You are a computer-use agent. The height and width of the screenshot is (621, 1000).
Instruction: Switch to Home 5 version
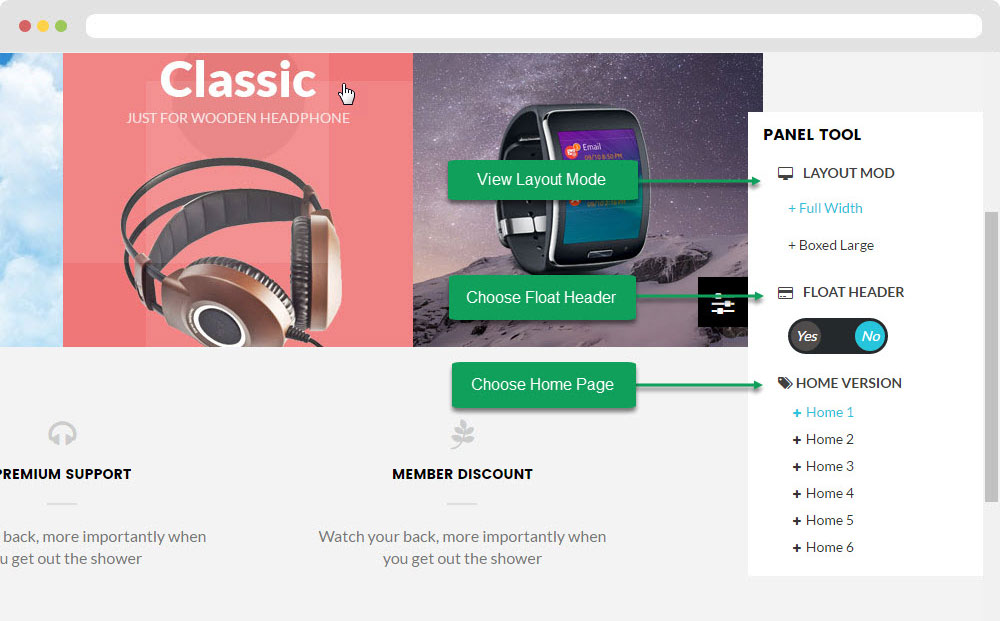[x=823, y=520]
